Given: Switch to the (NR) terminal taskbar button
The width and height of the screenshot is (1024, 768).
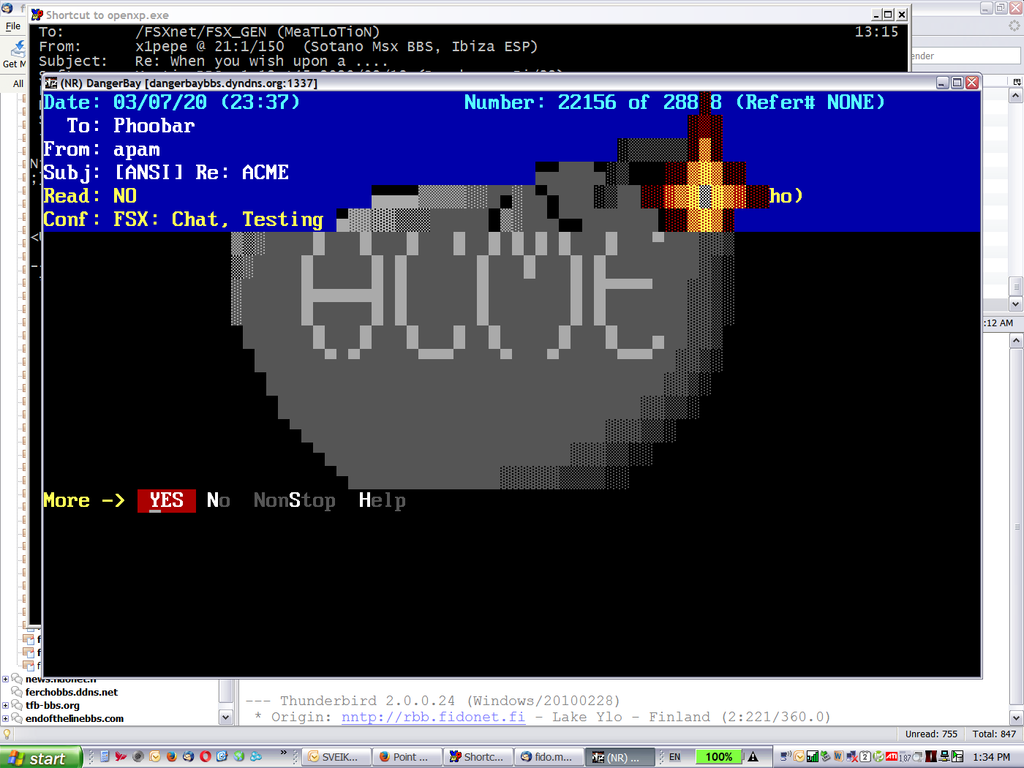Looking at the screenshot, I should click(619, 757).
